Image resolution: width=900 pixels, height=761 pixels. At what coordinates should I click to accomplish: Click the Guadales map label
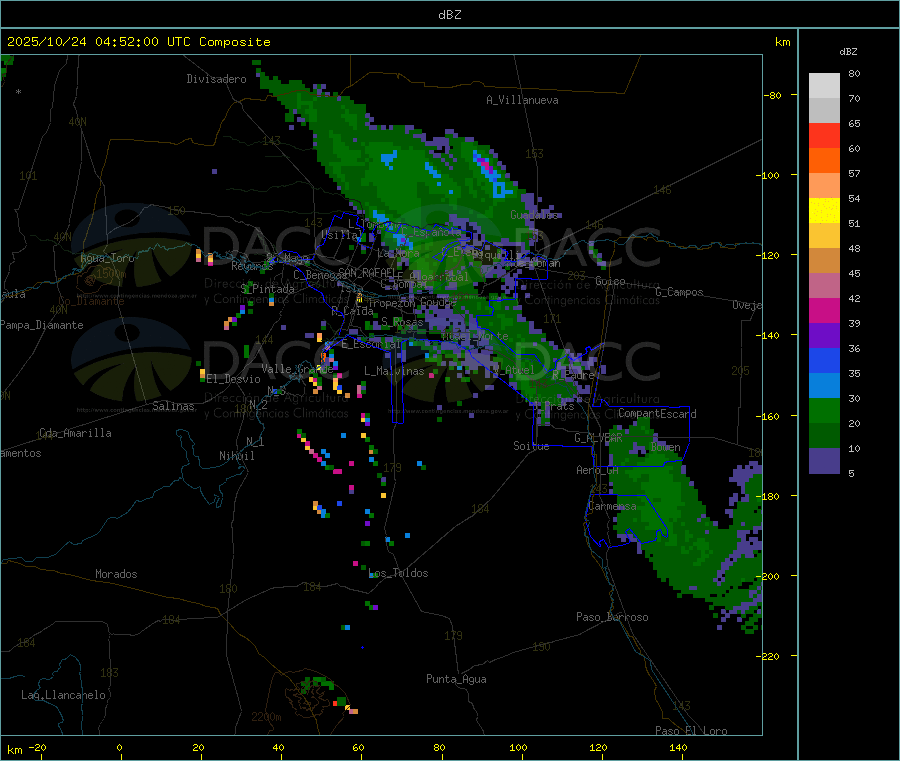coord(534,215)
